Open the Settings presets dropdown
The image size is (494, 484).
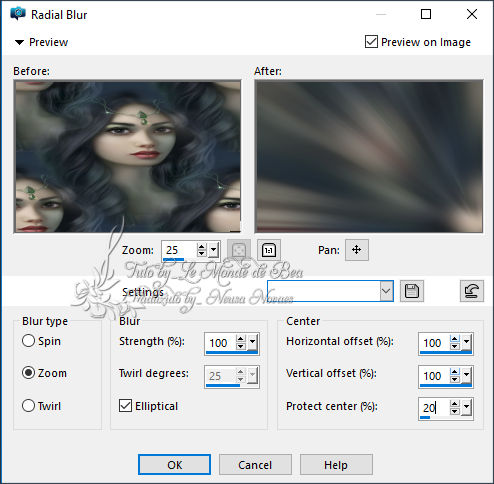point(386,291)
